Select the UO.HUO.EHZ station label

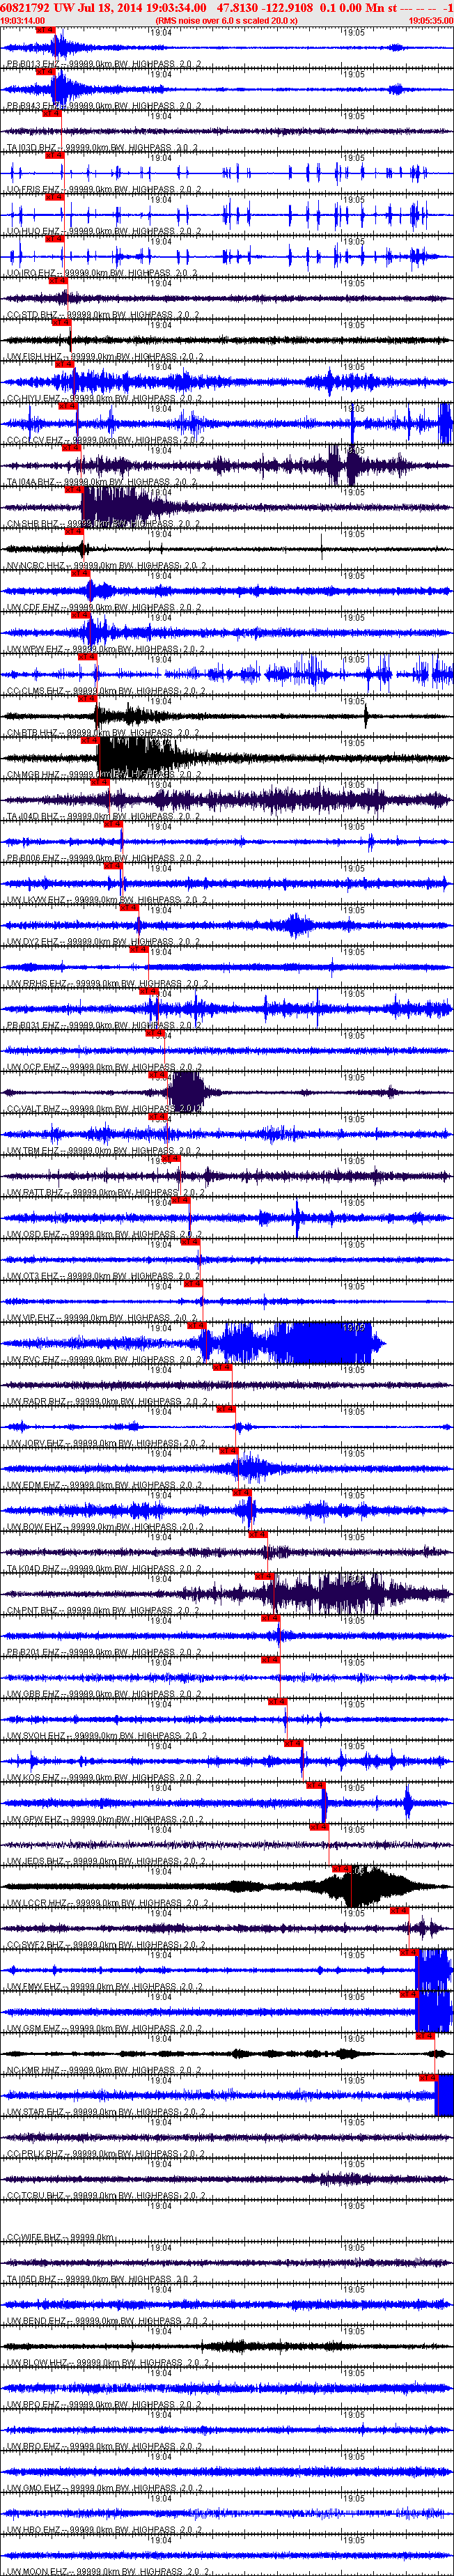(104, 231)
